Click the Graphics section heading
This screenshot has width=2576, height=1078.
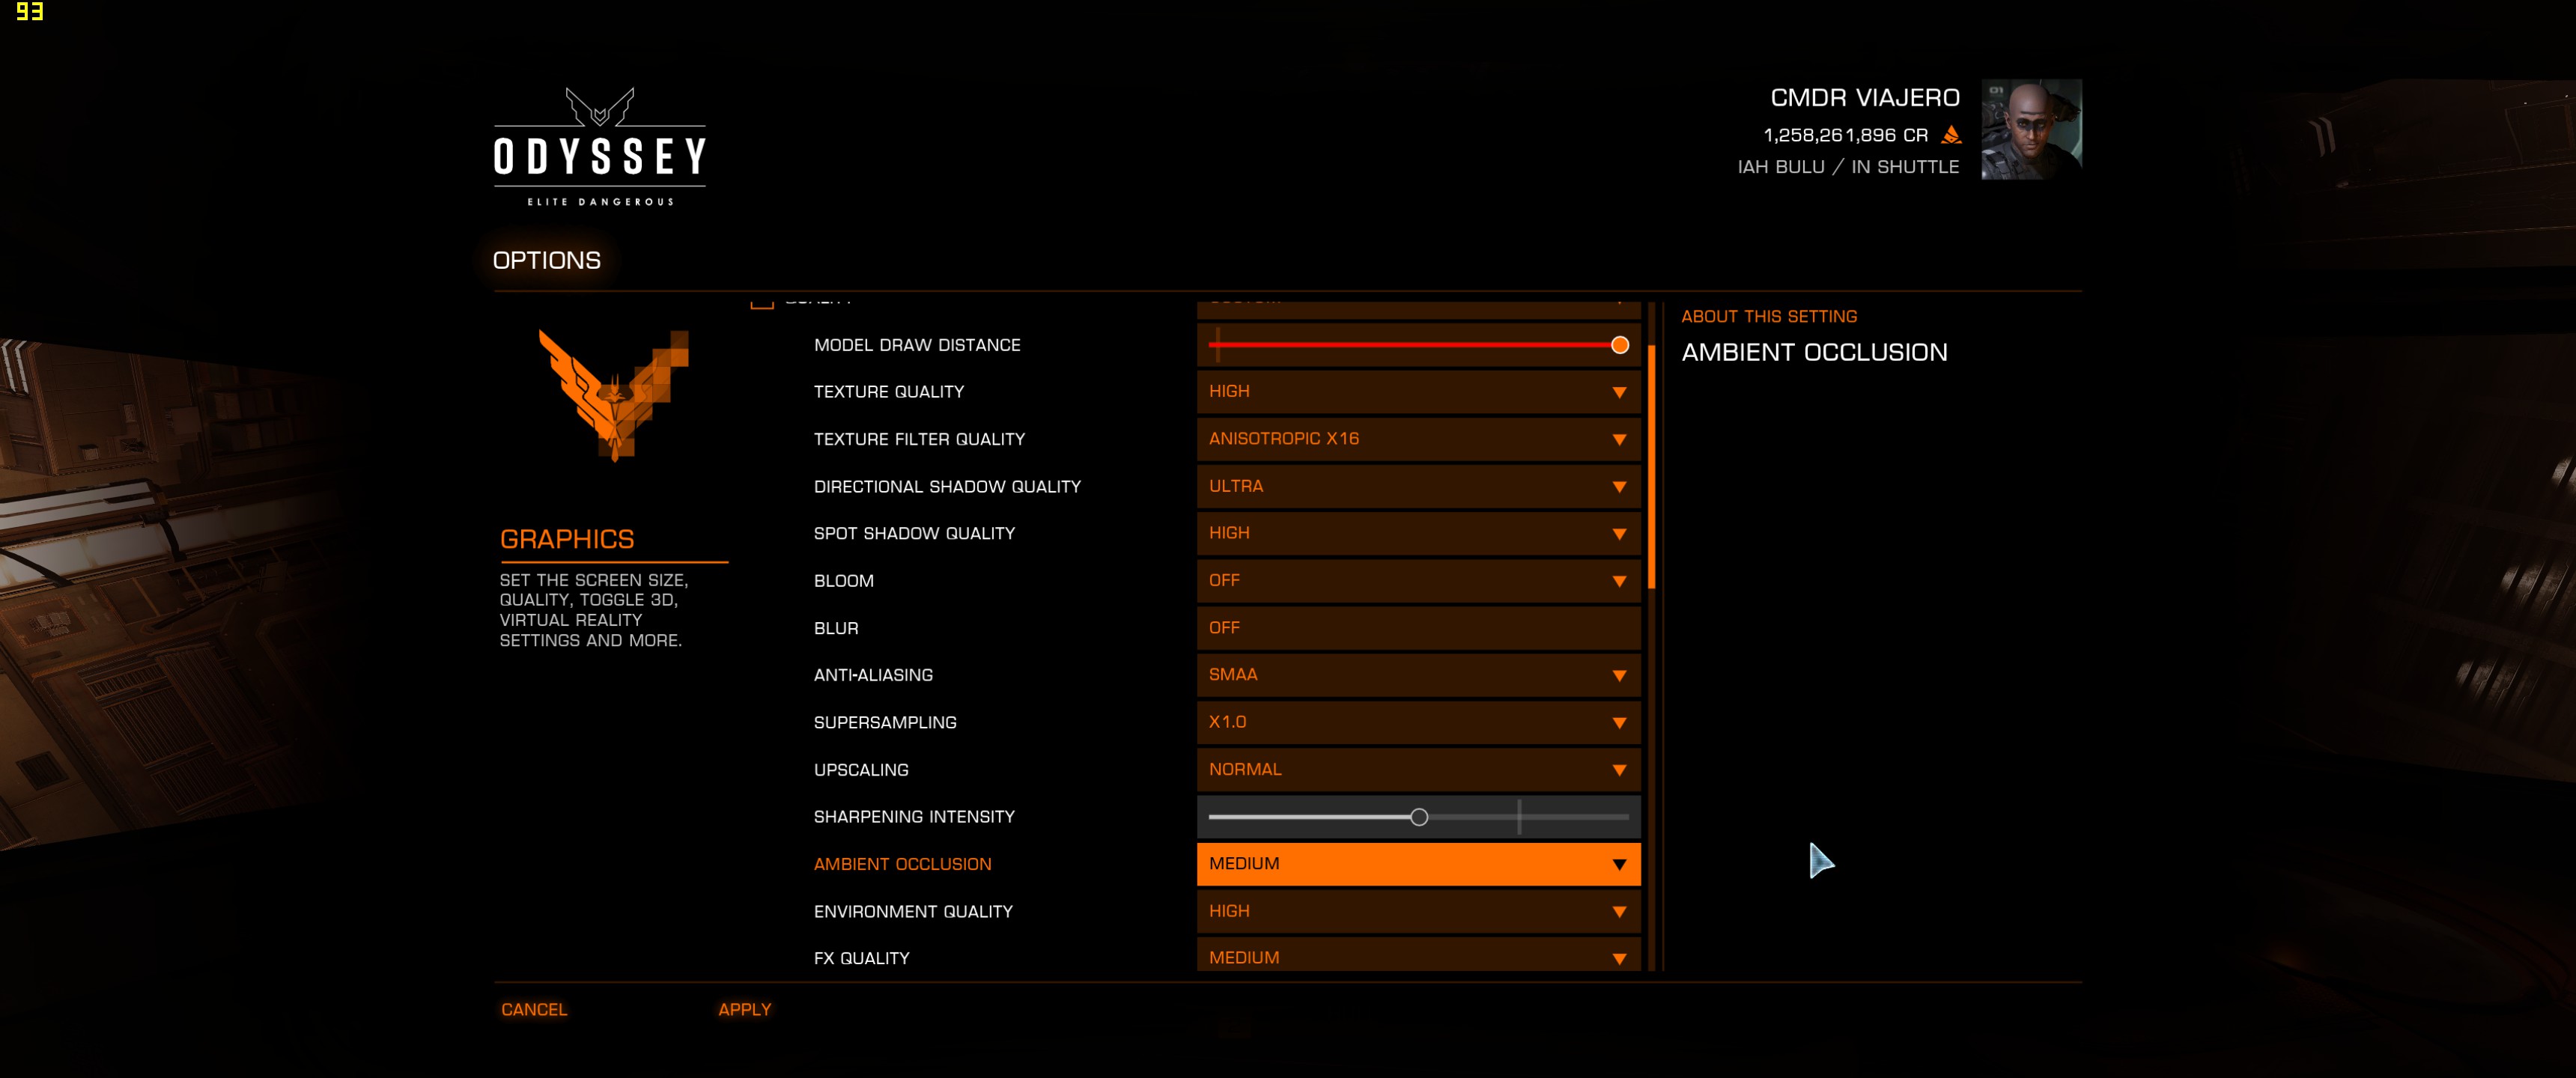click(x=567, y=539)
